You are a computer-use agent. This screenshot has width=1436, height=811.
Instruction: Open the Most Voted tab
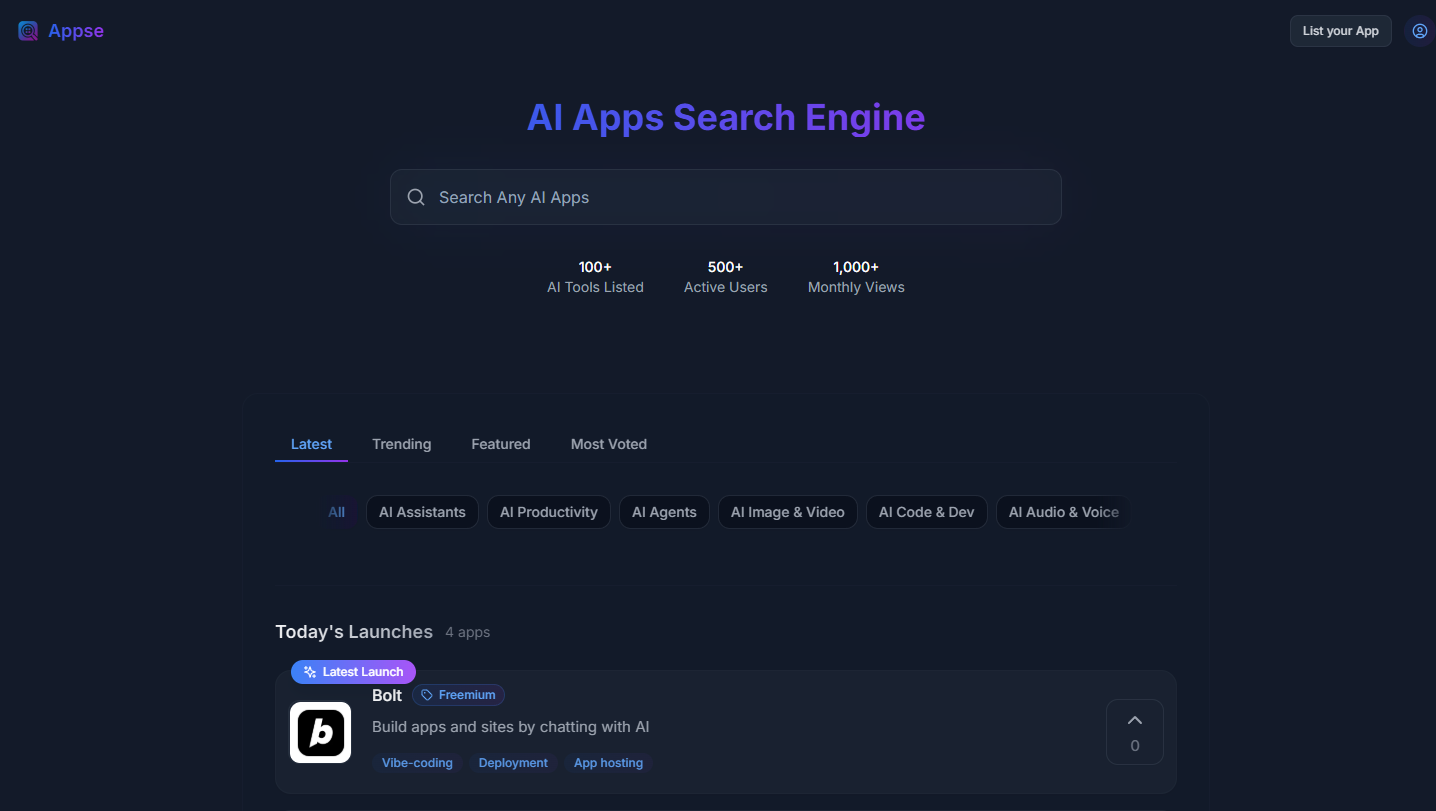[608, 443]
